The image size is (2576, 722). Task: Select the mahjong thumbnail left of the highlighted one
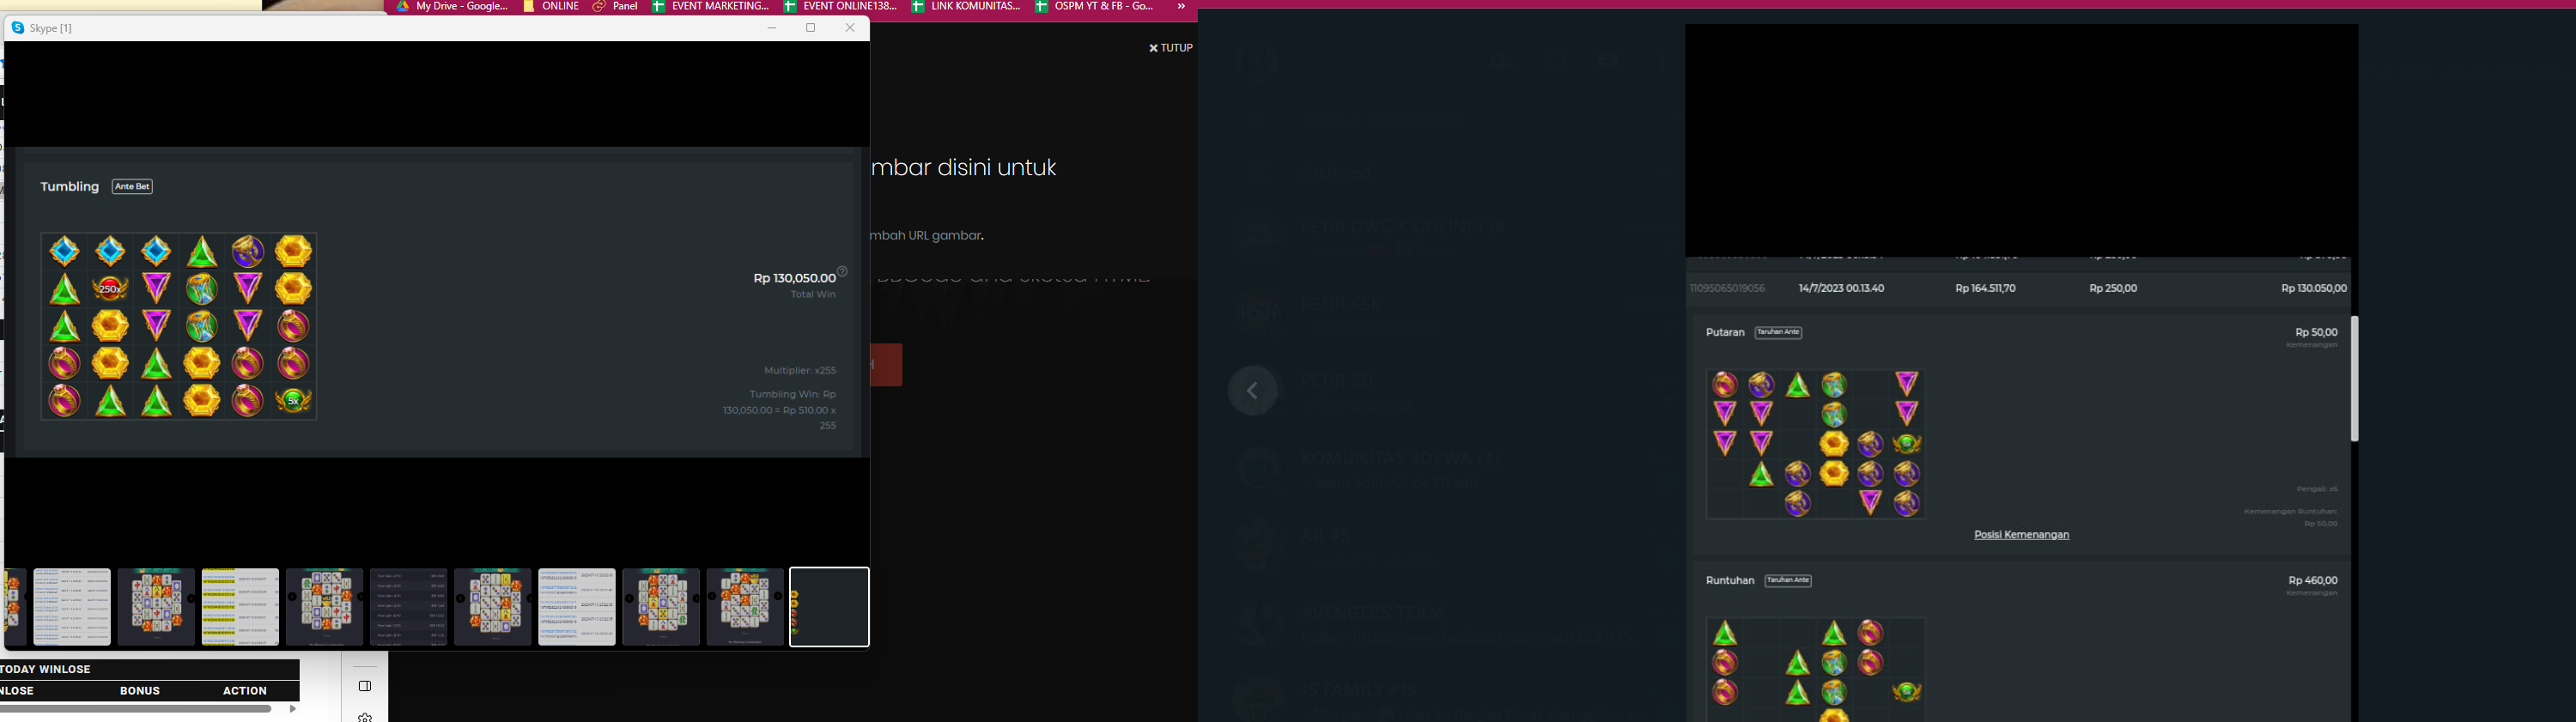(745, 607)
